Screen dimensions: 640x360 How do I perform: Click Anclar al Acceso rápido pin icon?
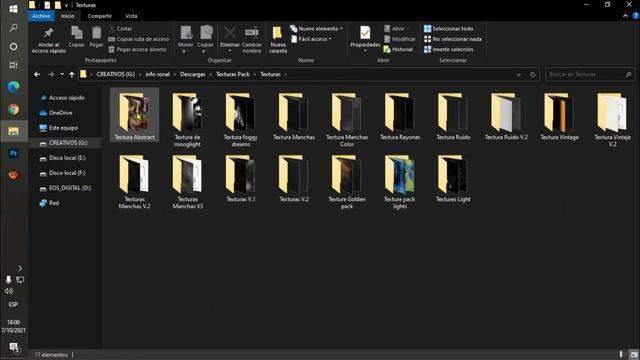[x=49, y=33]
